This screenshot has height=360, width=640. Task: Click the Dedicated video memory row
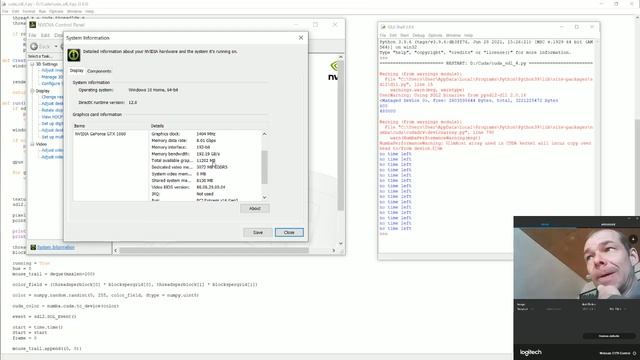tap(206, 167)
